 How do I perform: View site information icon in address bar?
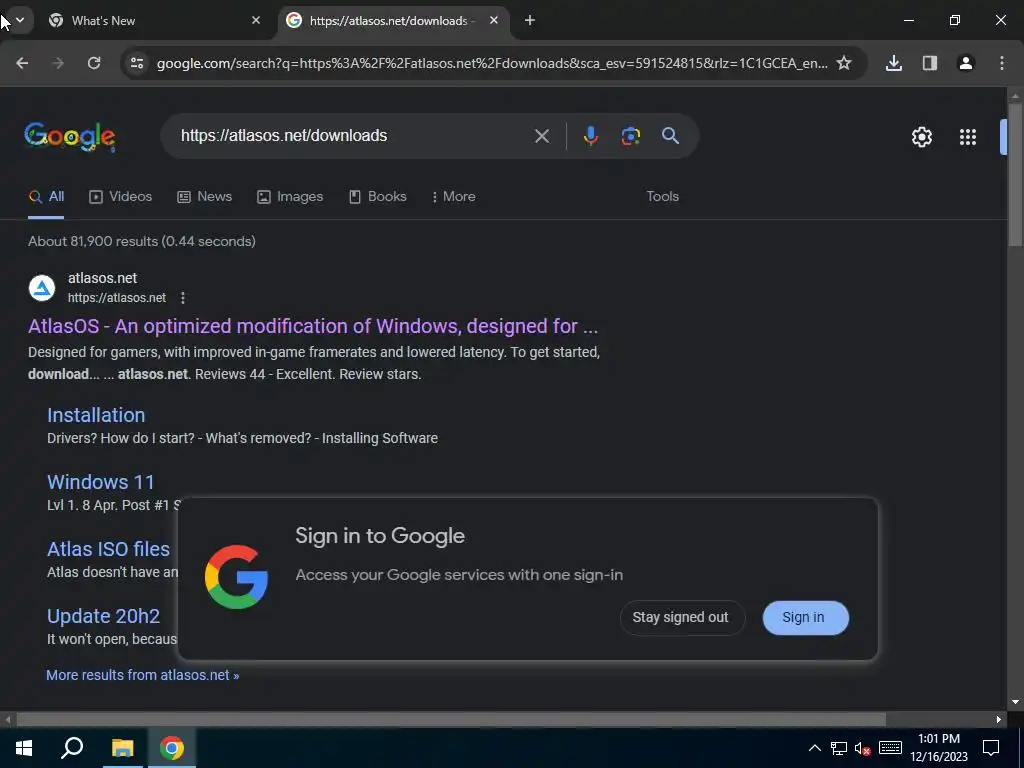(x=137, y=63)
